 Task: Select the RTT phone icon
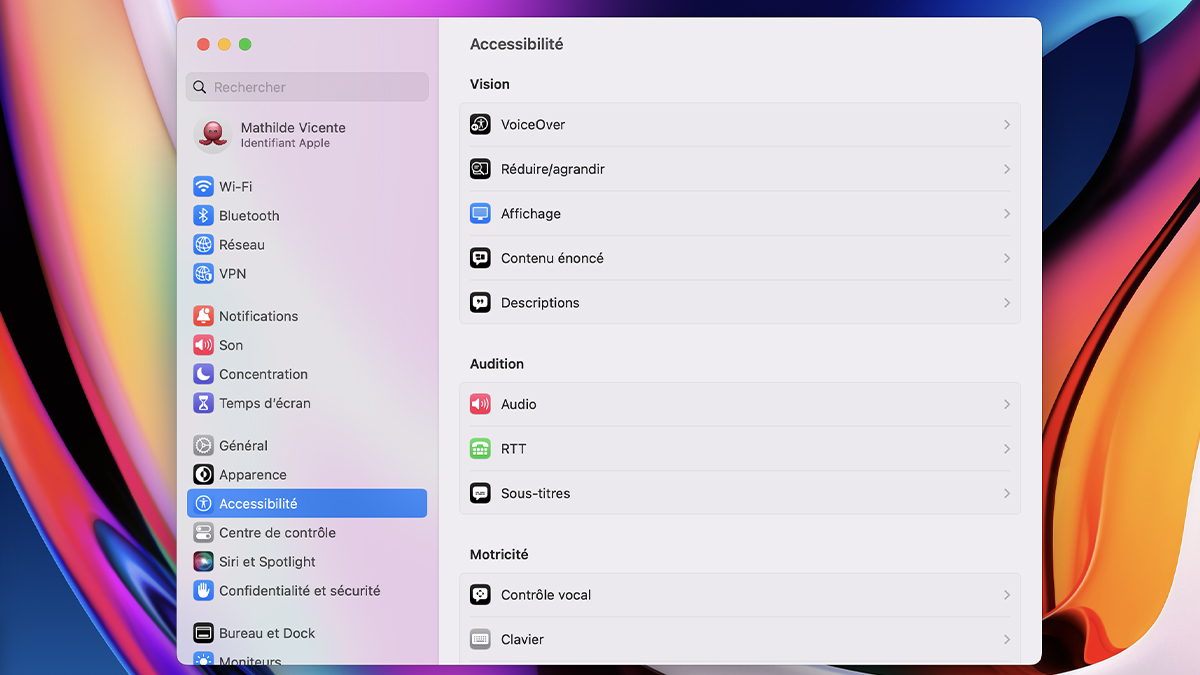[x=480, y=449]
